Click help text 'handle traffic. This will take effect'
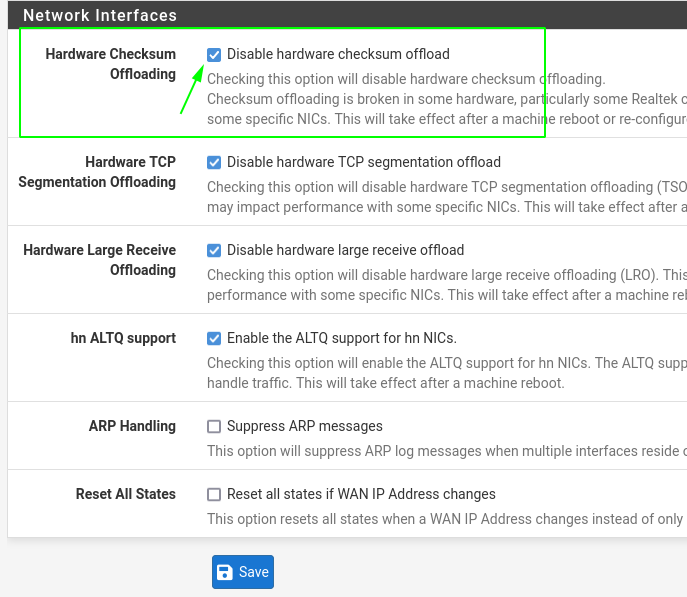 coord(386,383)
